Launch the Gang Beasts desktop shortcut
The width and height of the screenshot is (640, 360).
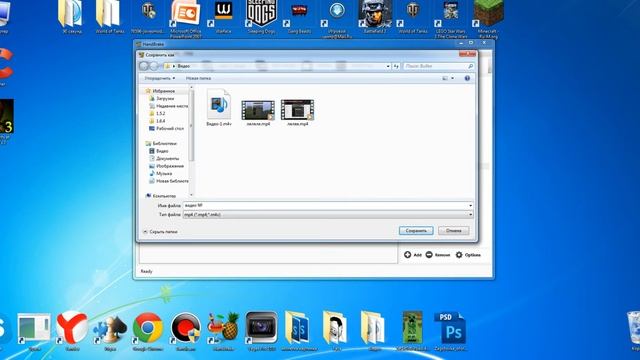click(299, 17)
